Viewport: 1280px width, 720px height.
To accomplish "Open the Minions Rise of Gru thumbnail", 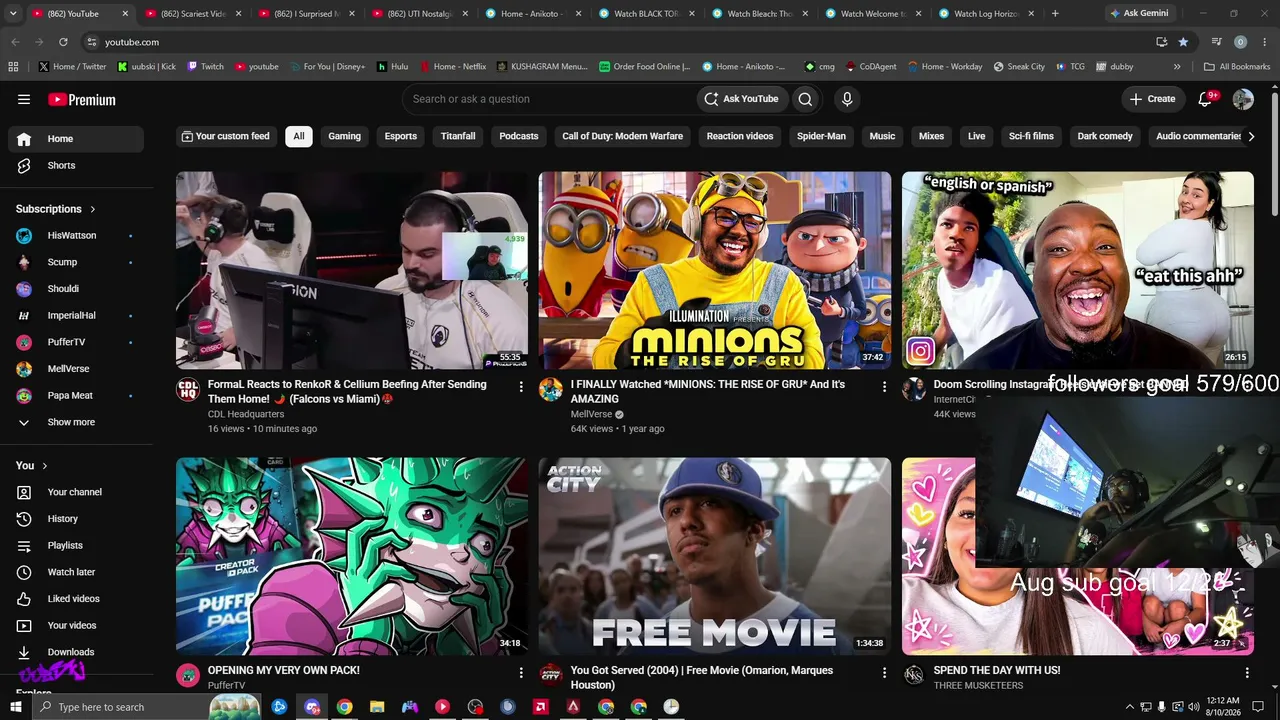I will (715, 271).
